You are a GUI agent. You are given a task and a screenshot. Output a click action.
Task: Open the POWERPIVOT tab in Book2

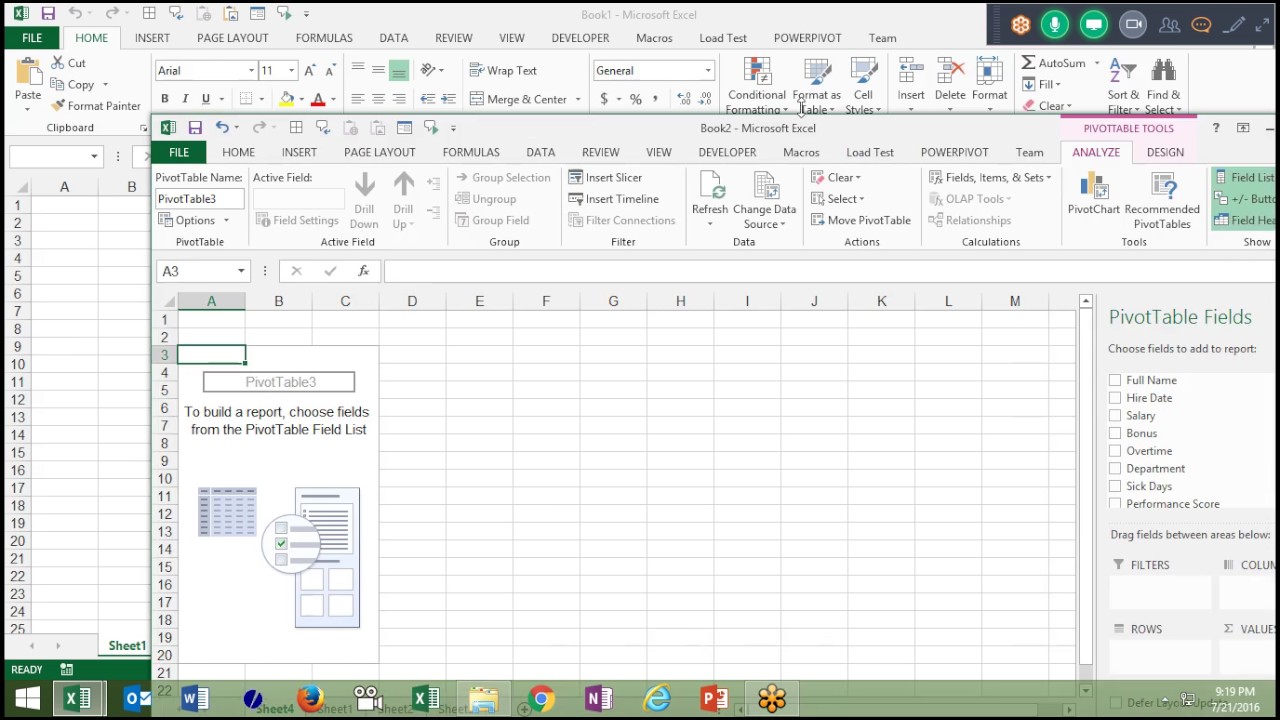(954, 152)
